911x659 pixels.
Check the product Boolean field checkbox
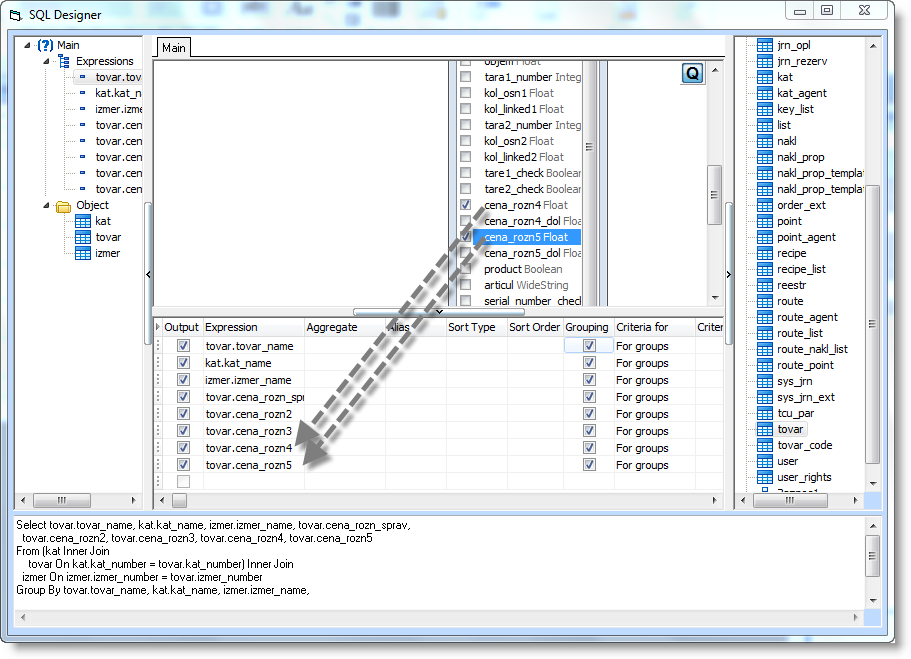coord(465,268)
